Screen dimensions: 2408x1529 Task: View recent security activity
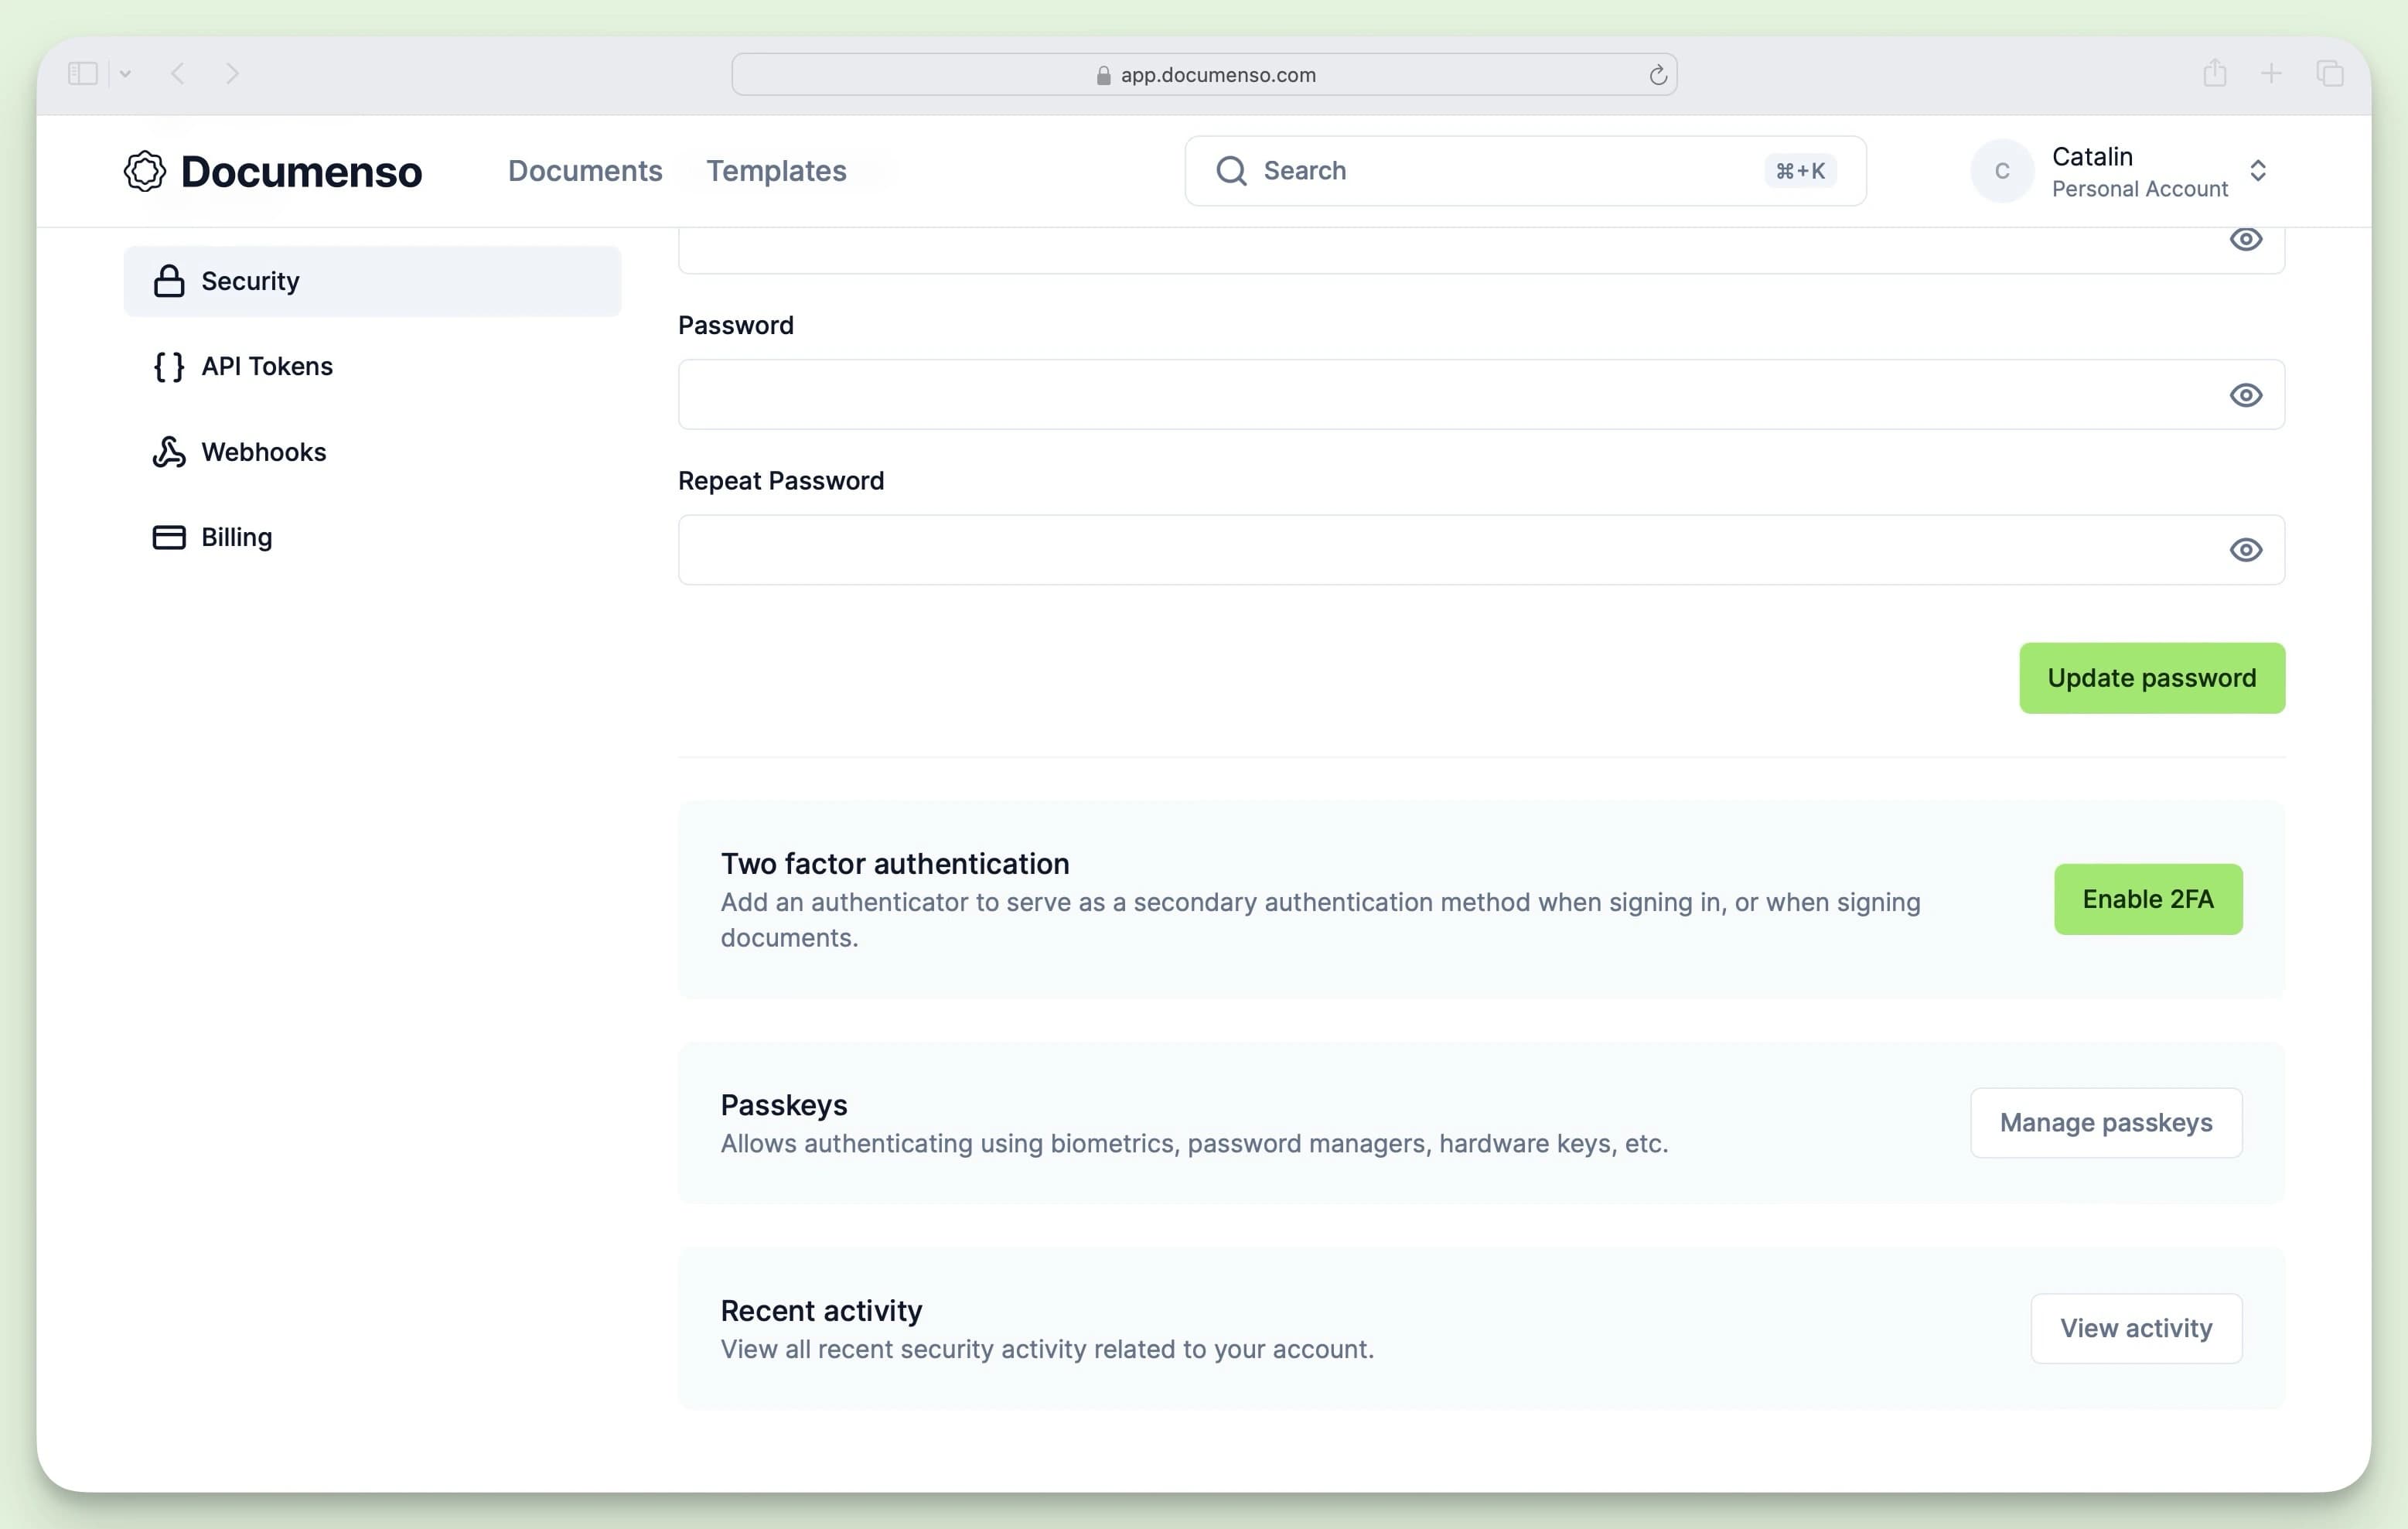tap(2136, 1327)
